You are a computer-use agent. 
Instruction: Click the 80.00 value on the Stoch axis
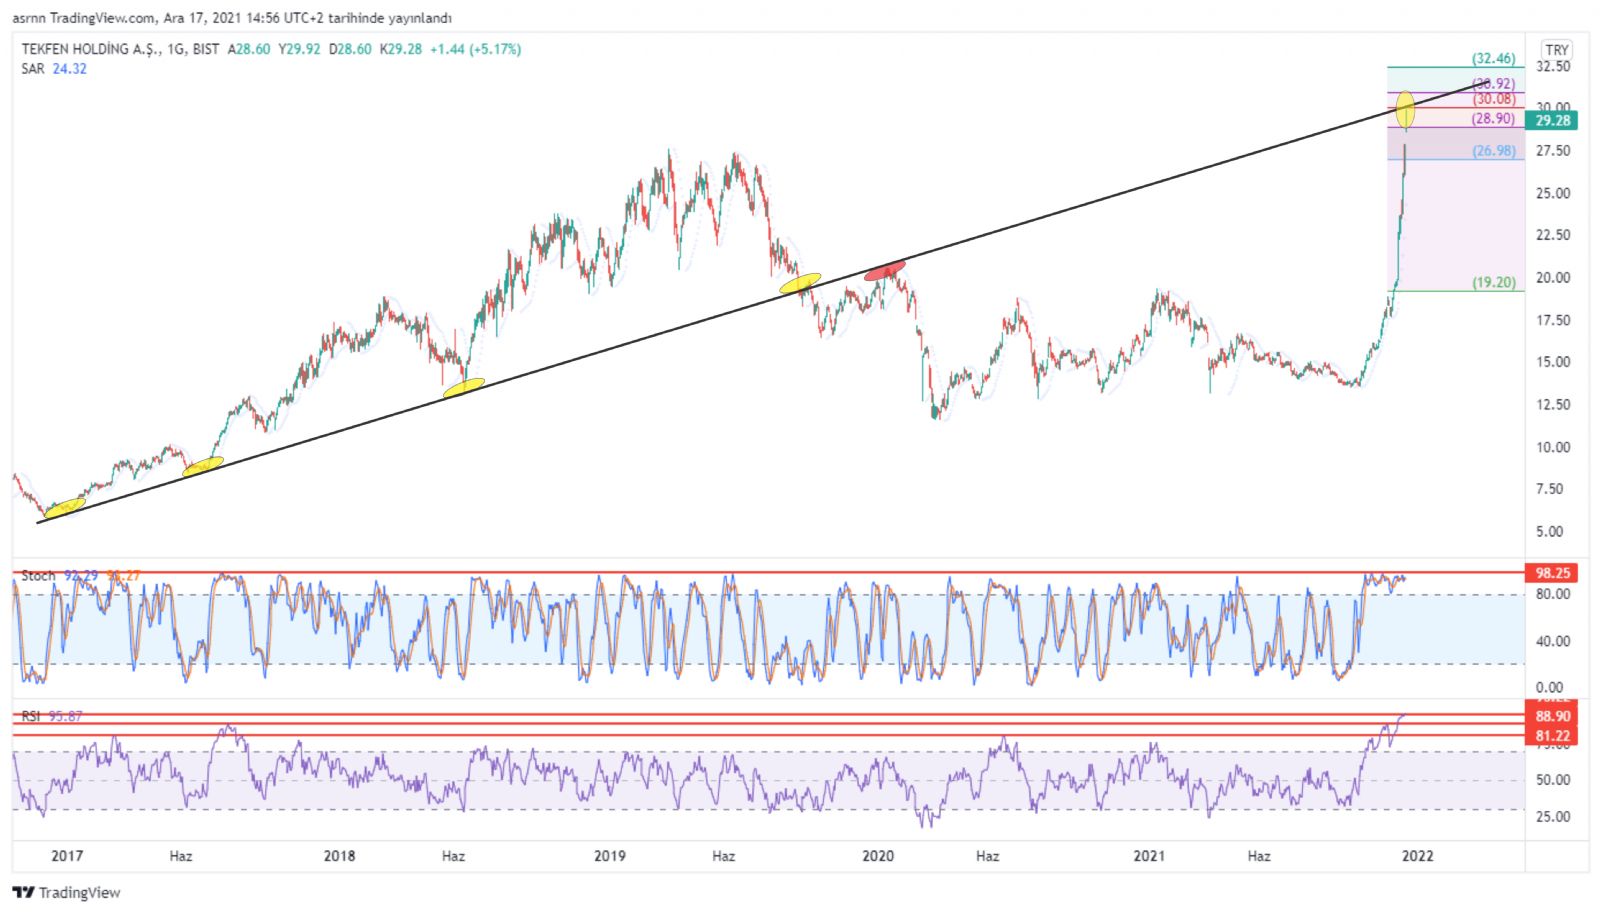(x=1553, y=594)
